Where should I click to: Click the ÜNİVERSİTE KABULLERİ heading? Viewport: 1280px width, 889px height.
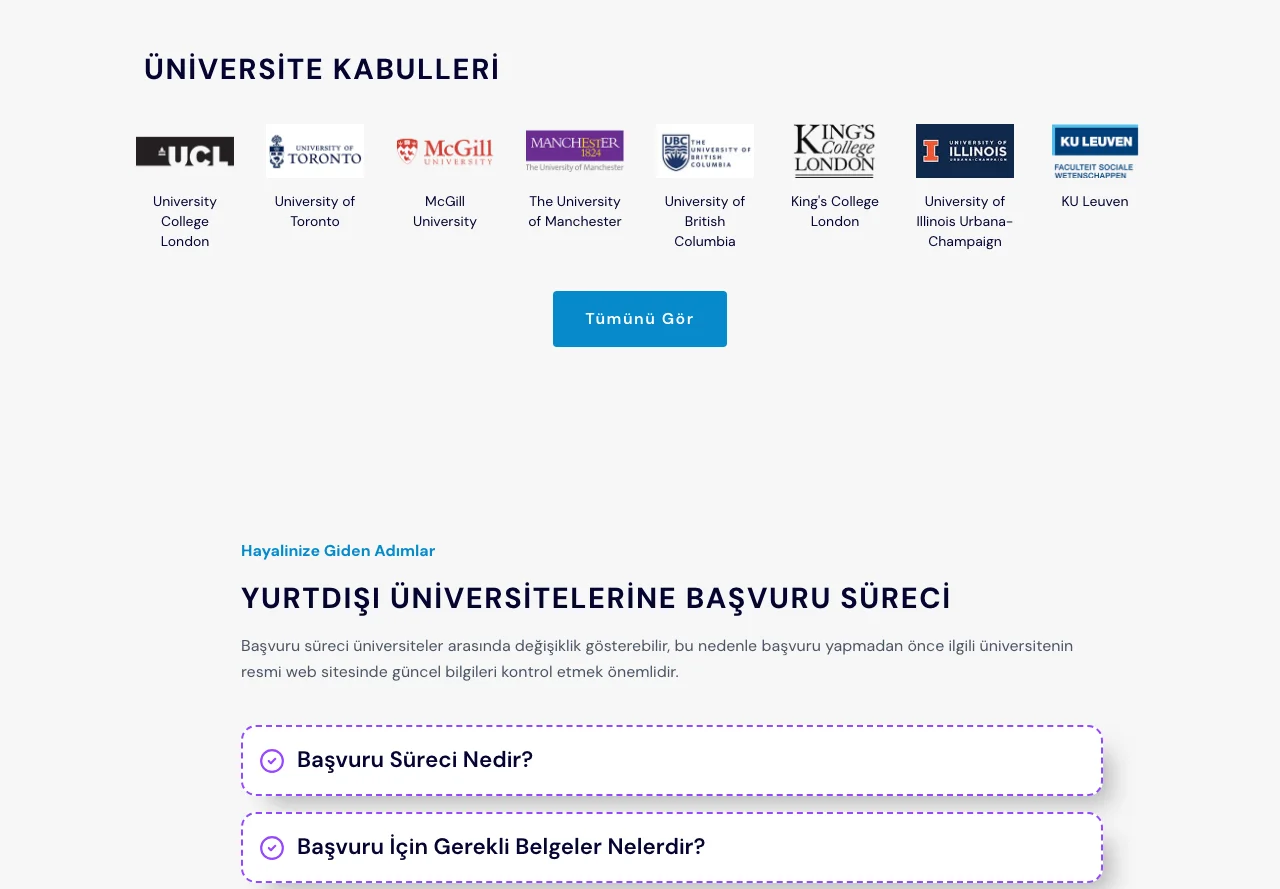tap(322, 69)
